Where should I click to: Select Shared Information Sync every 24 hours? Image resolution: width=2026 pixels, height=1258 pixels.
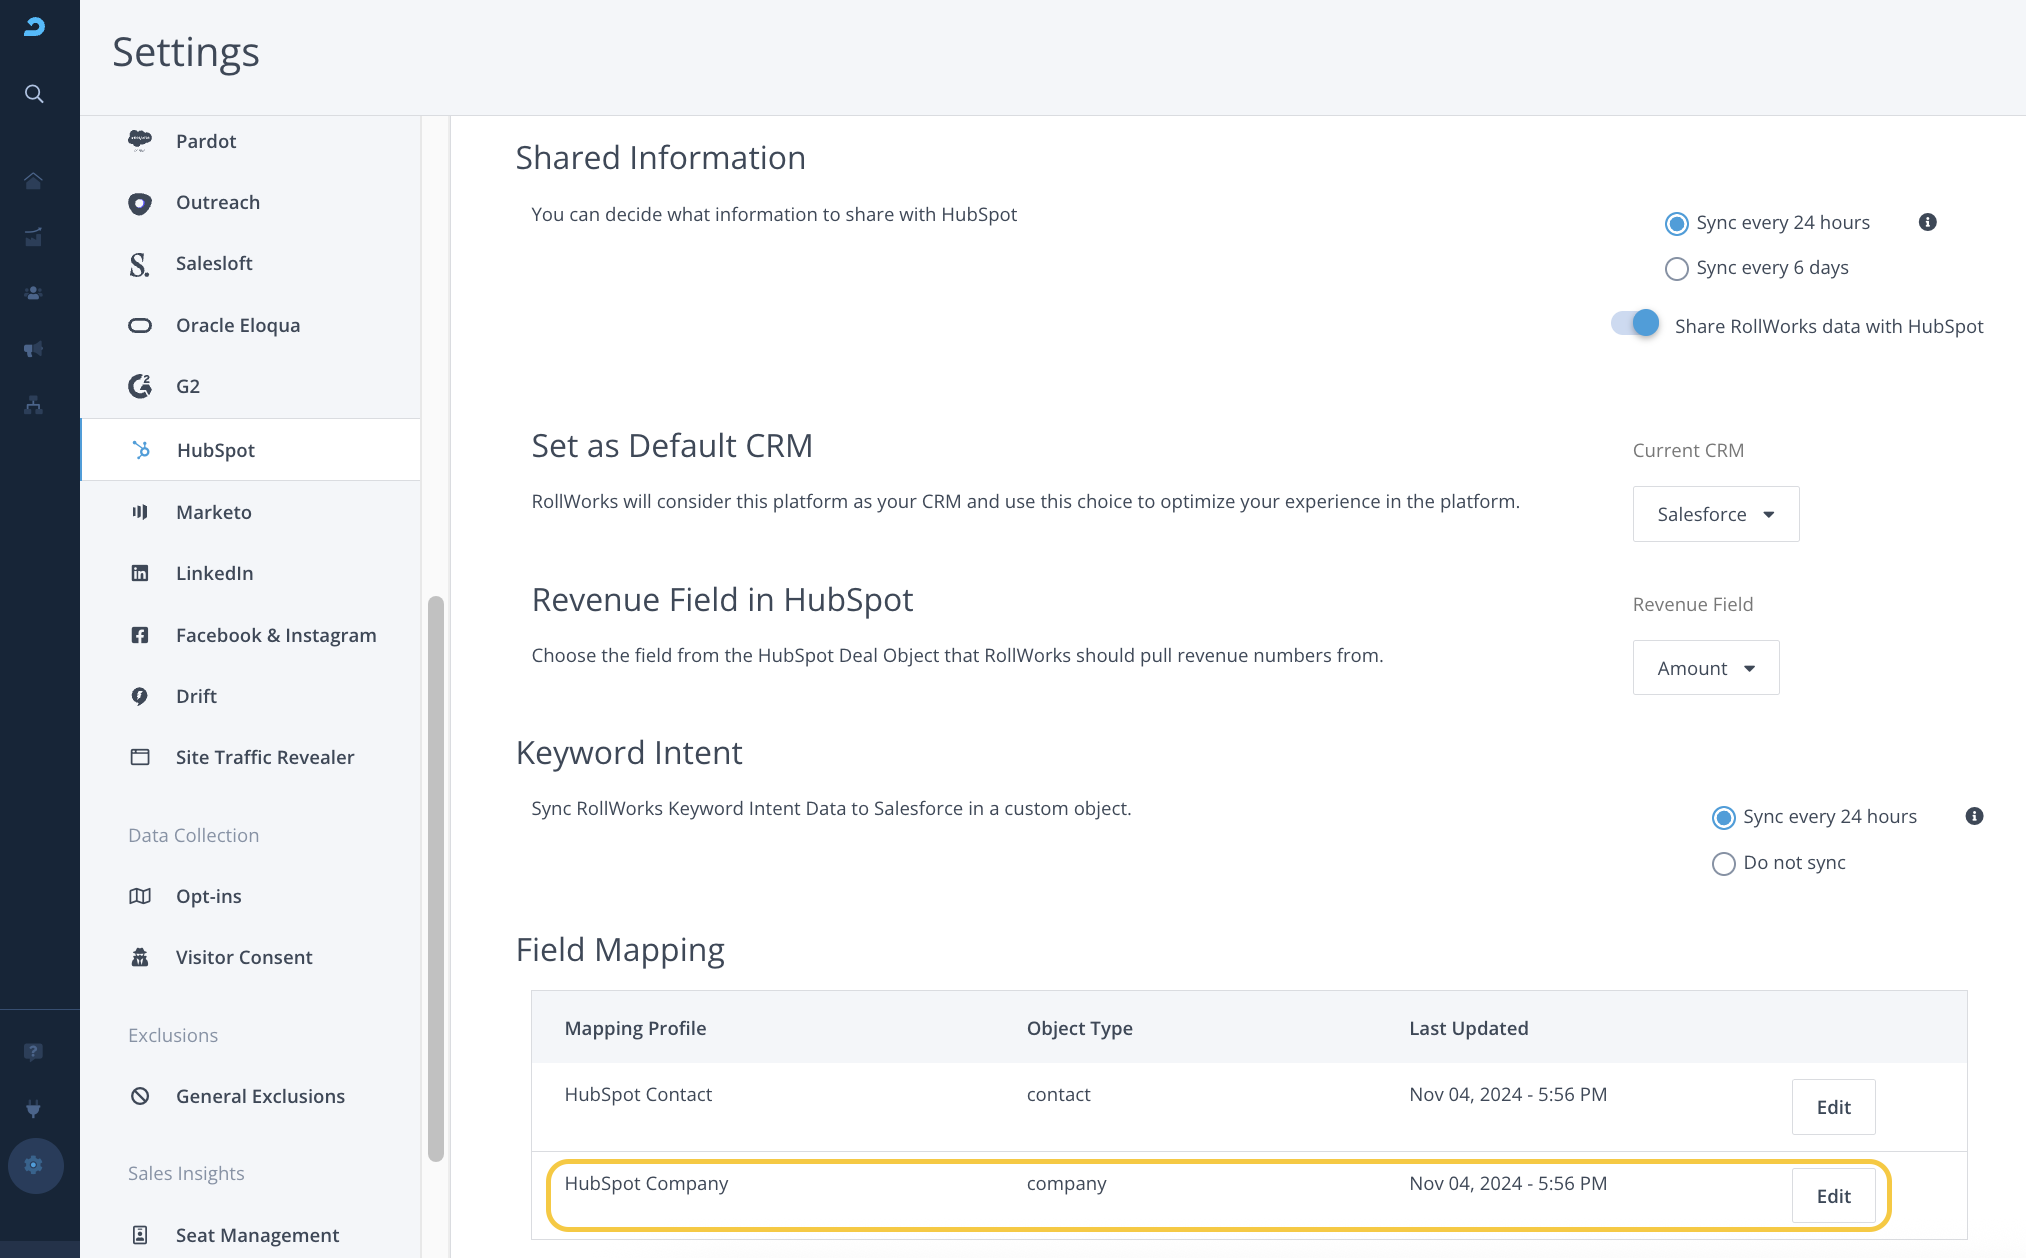click(1676, 223)
